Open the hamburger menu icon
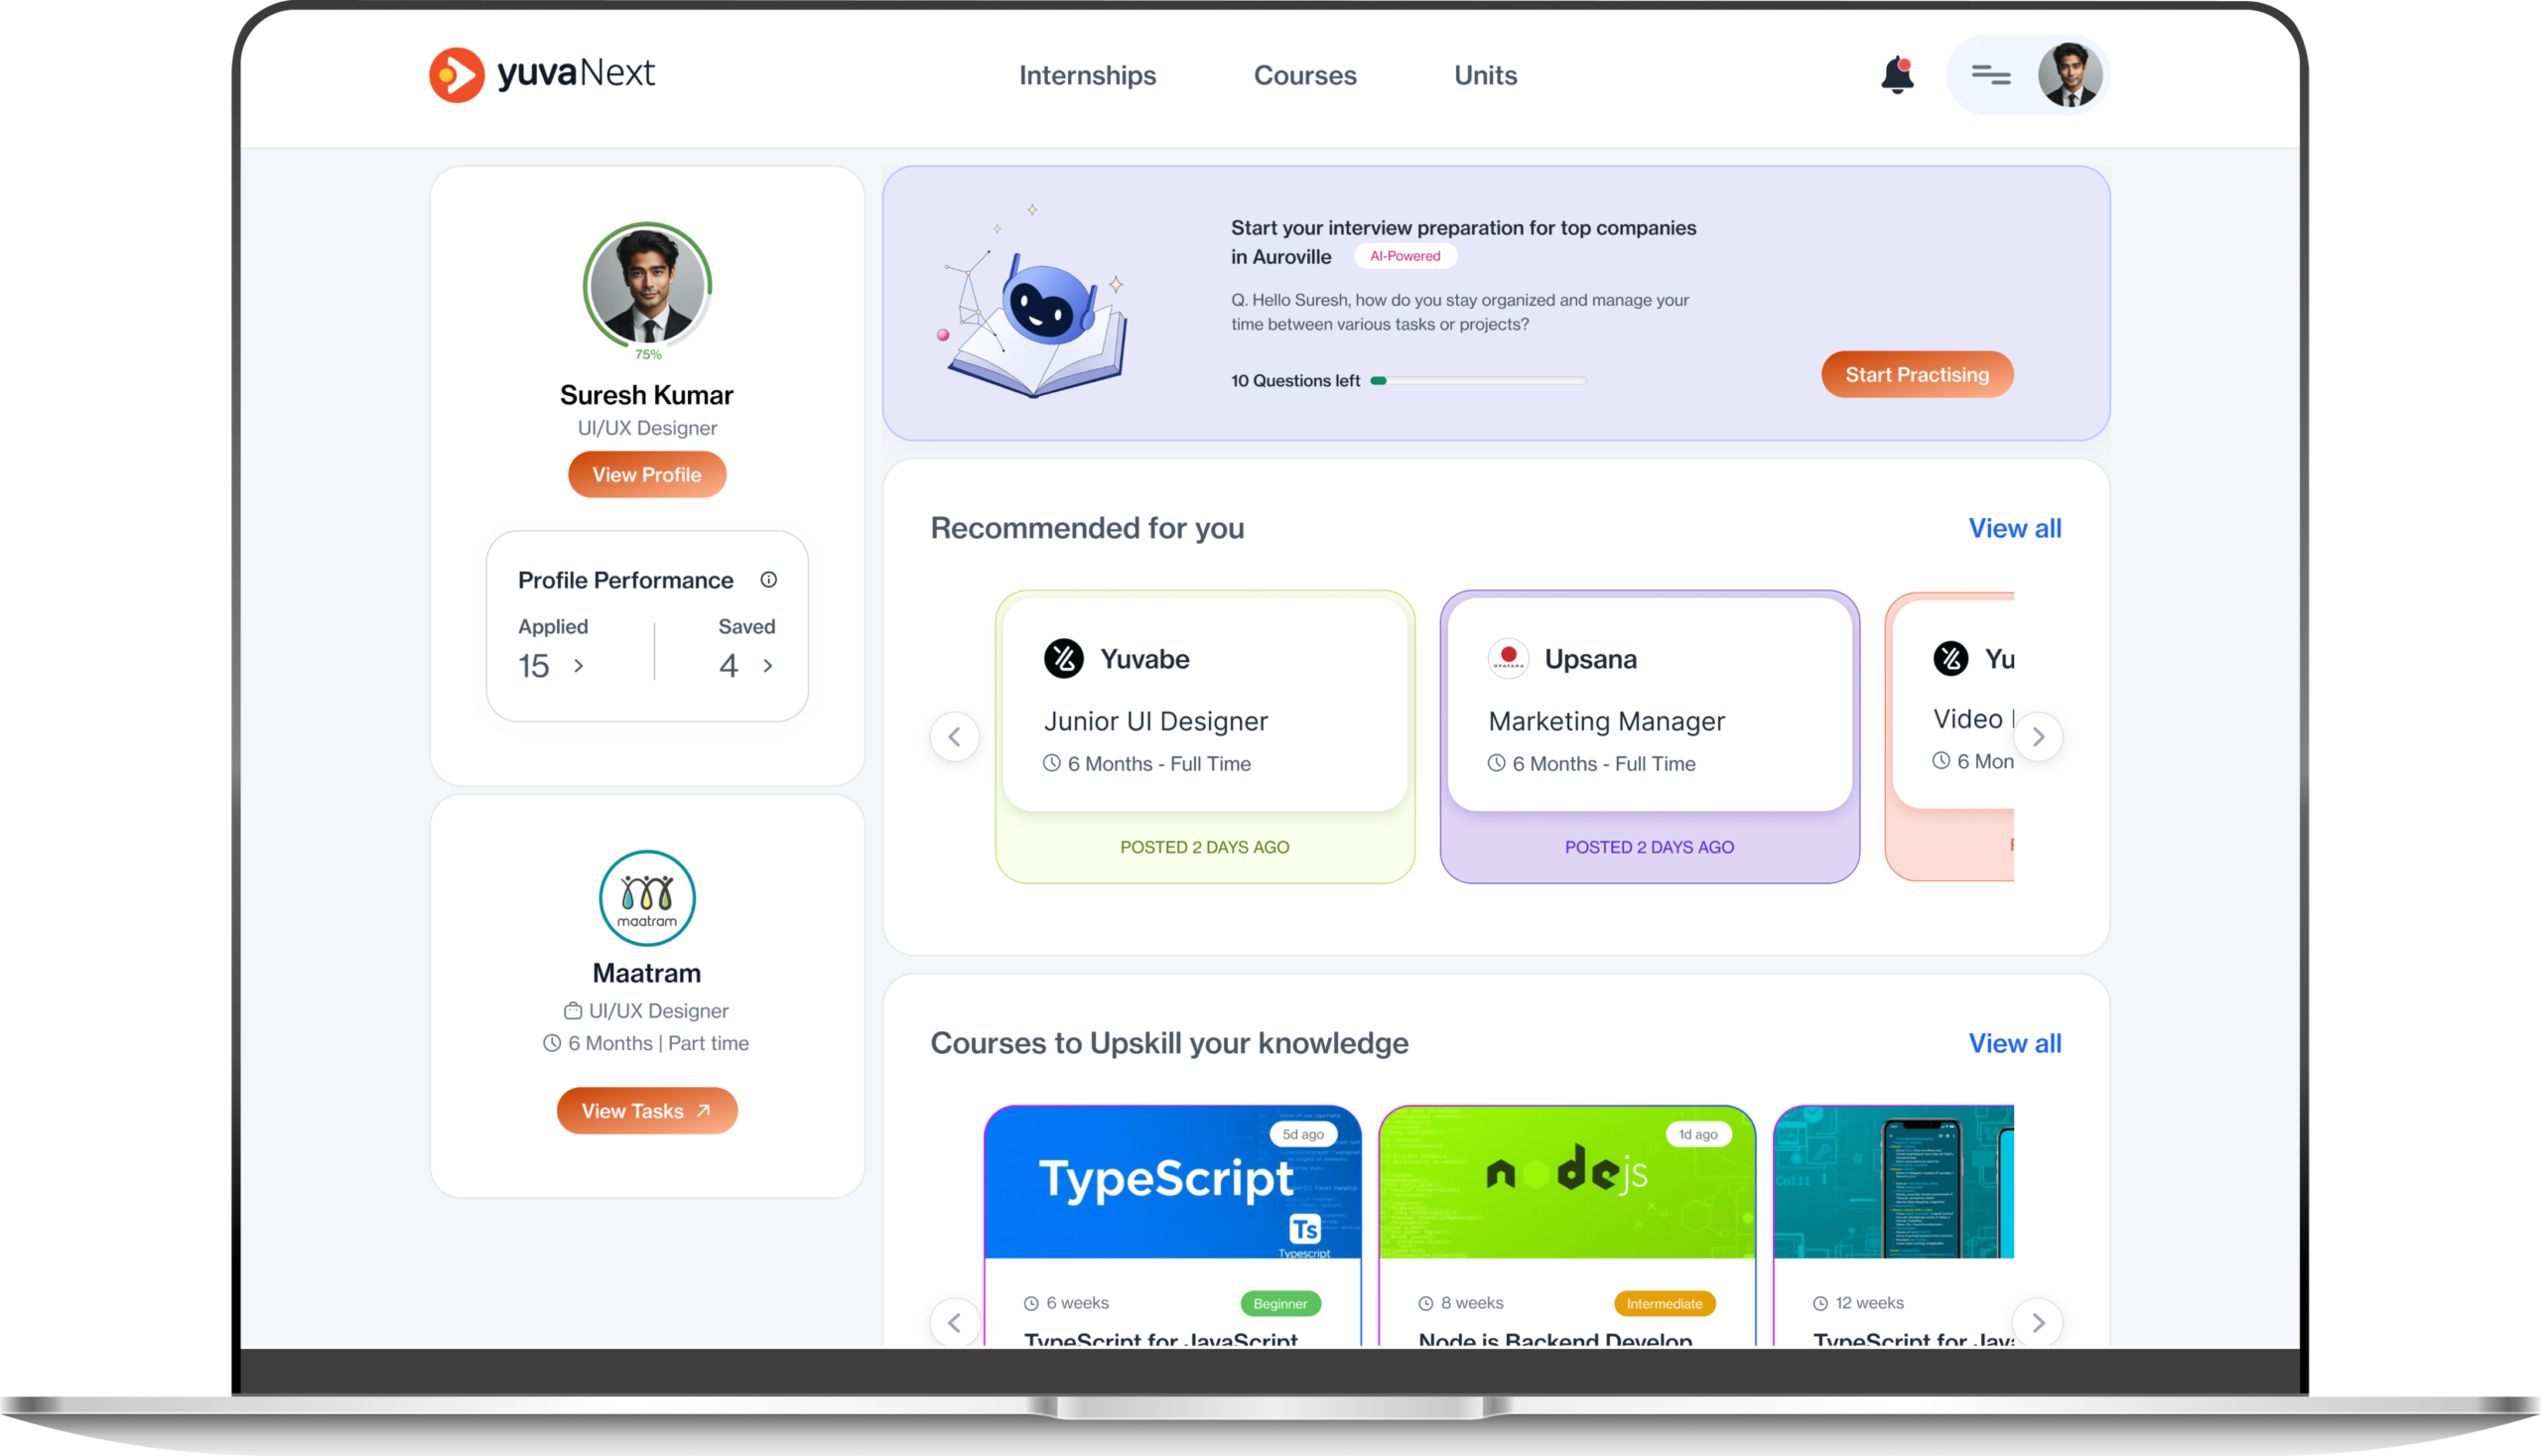Screen dimensions: 2541x1456 tap(1990, 75)
